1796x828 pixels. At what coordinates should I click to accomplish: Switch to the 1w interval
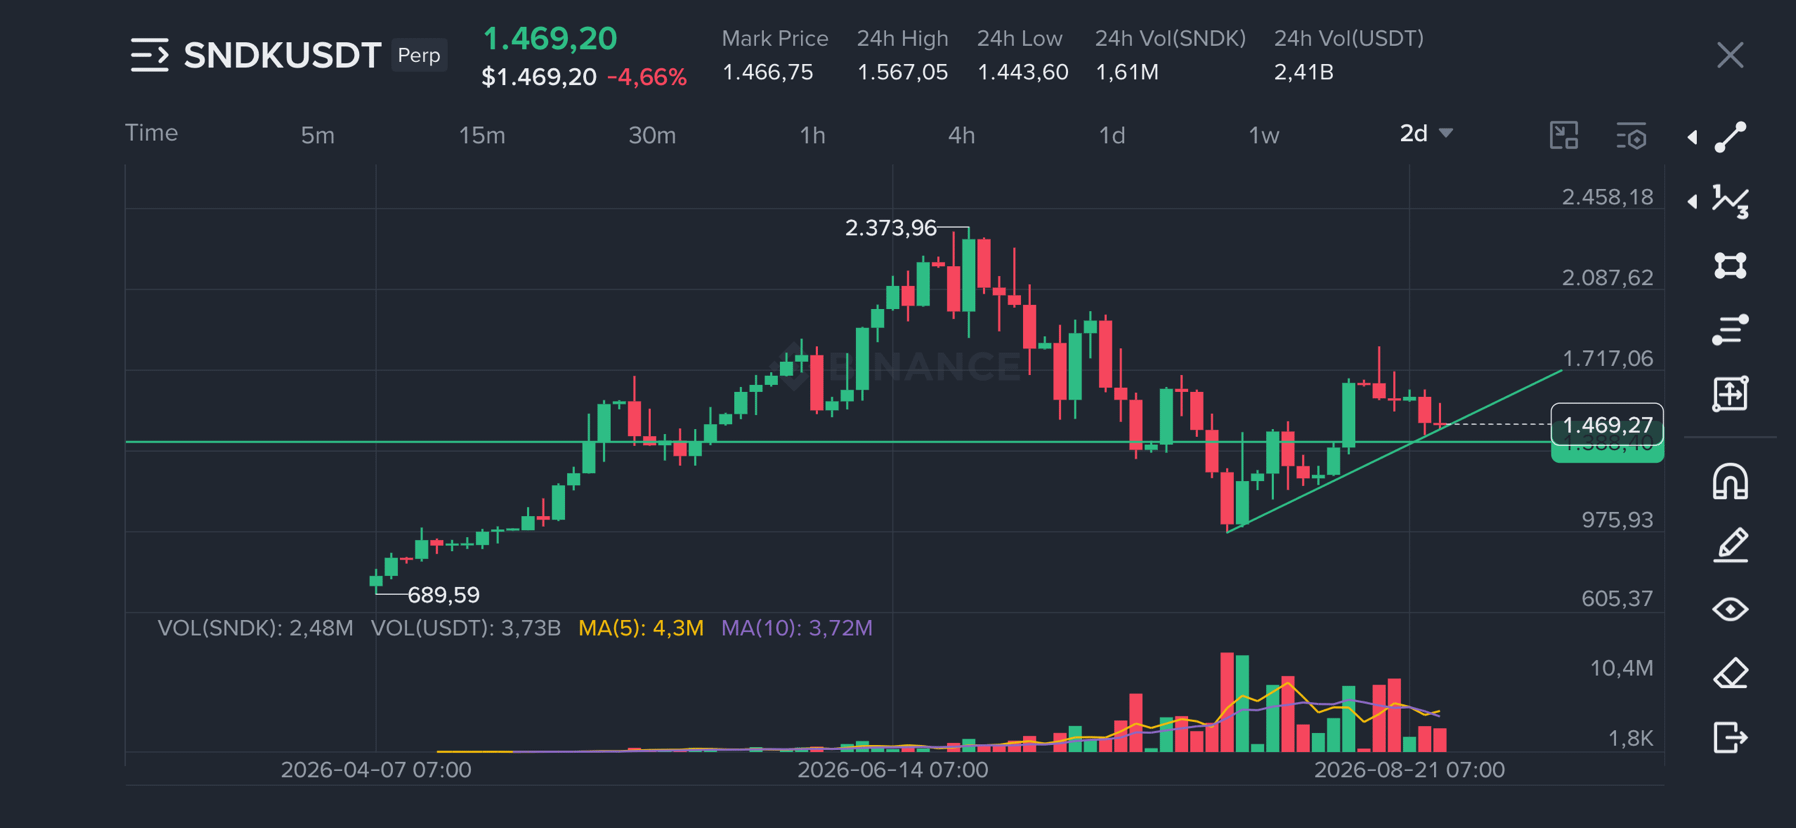[x=1264, y=135]
